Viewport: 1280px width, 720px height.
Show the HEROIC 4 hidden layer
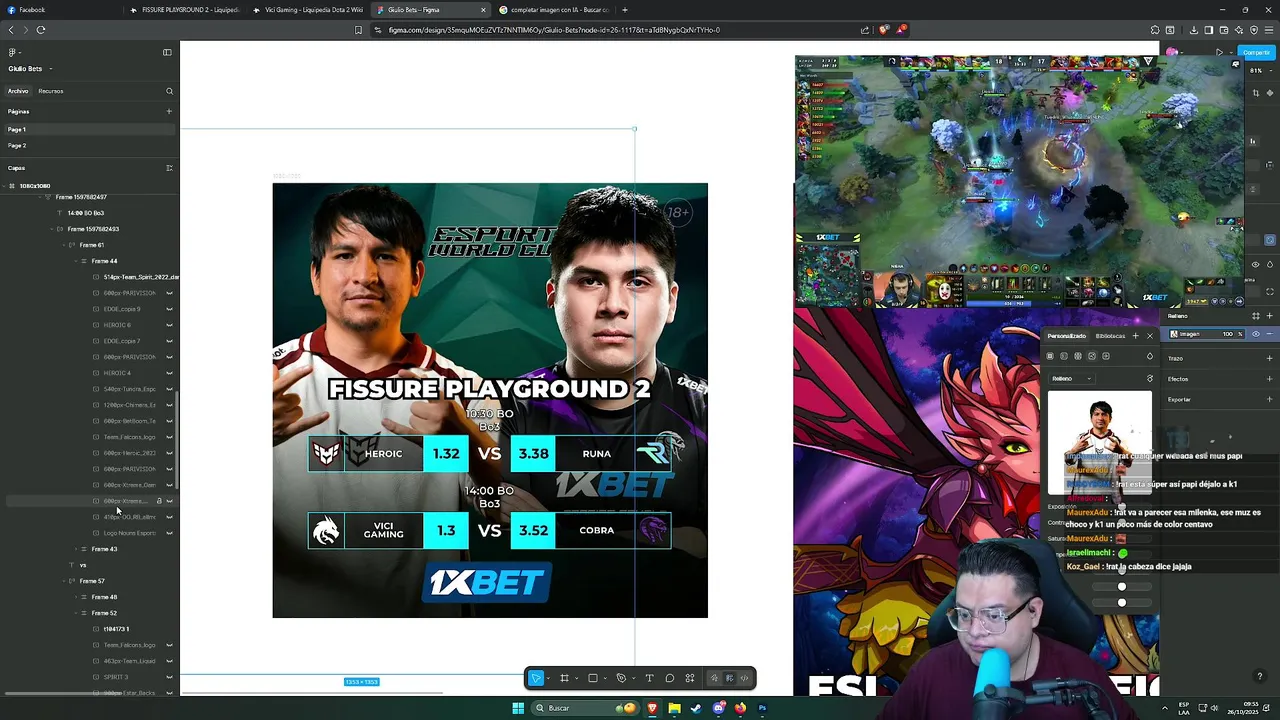click(169, 373)
